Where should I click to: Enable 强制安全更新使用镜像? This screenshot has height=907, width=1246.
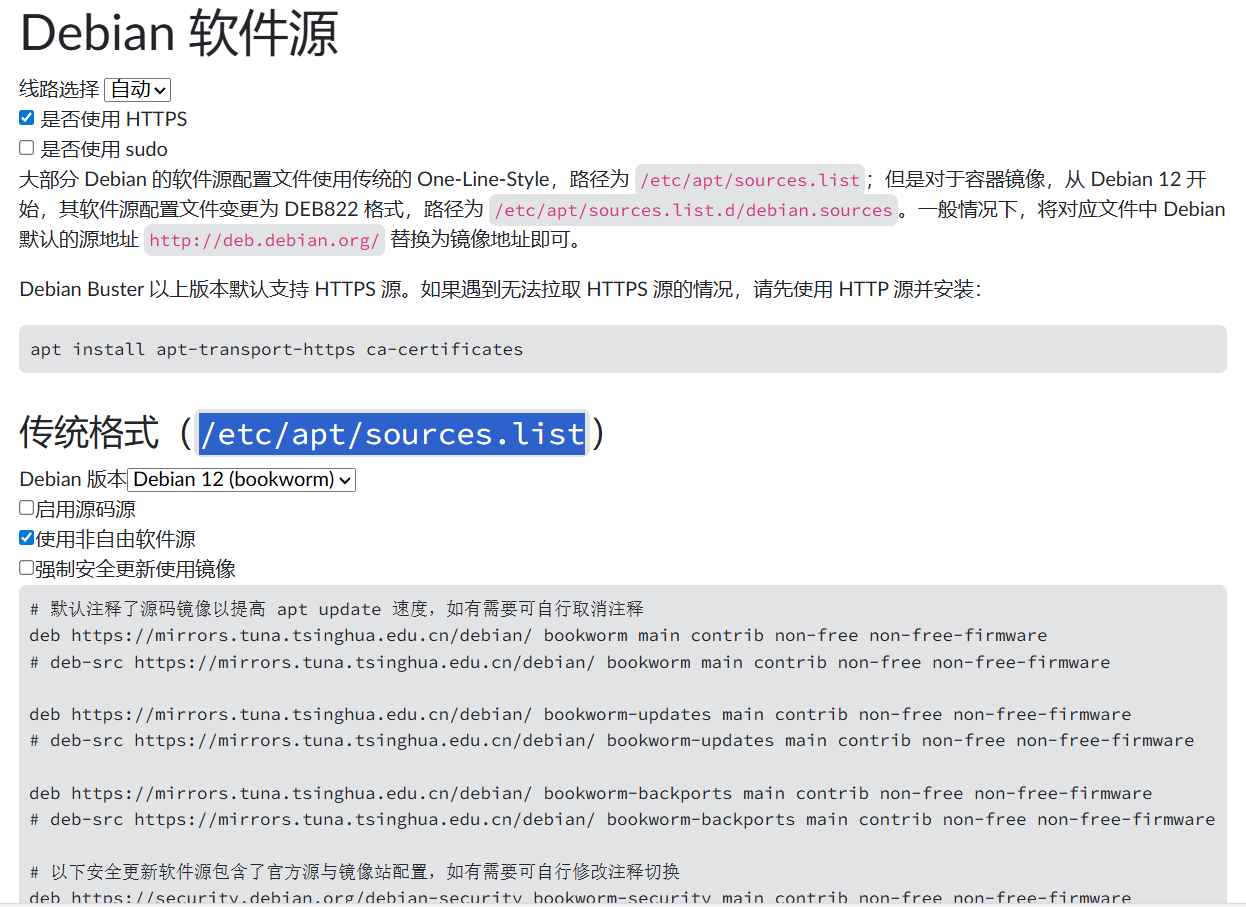click(x=25, y=567)
